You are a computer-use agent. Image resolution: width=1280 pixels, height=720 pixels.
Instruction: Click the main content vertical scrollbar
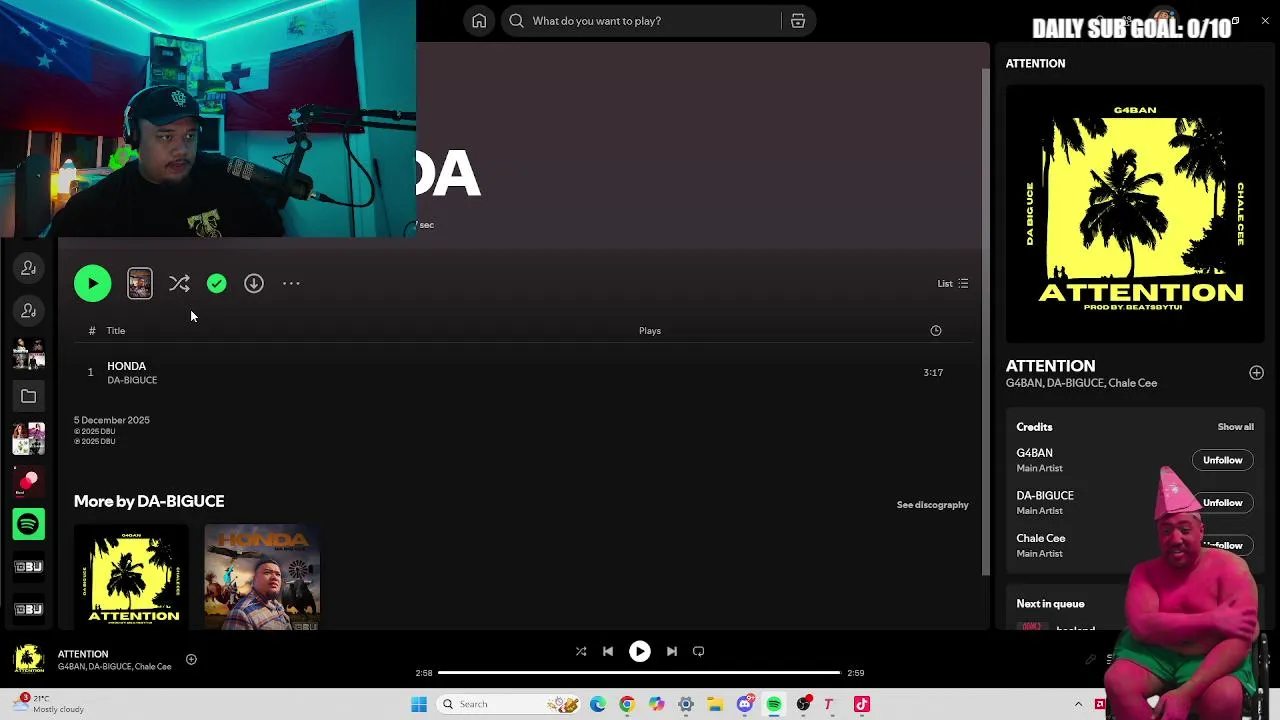click(x=986, y=320)
